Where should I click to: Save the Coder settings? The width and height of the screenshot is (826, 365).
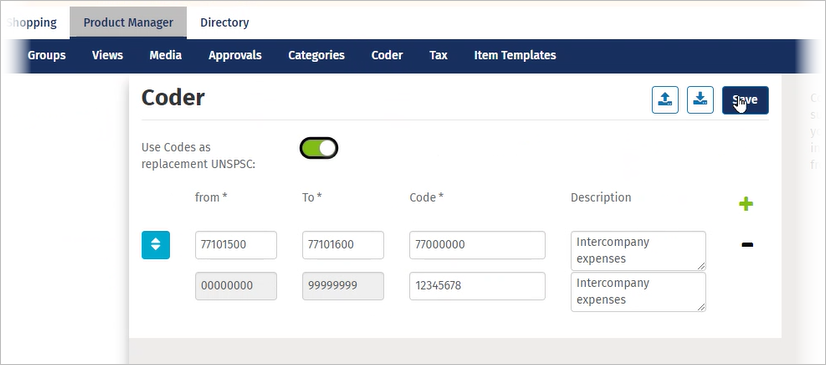coord(745,100)
